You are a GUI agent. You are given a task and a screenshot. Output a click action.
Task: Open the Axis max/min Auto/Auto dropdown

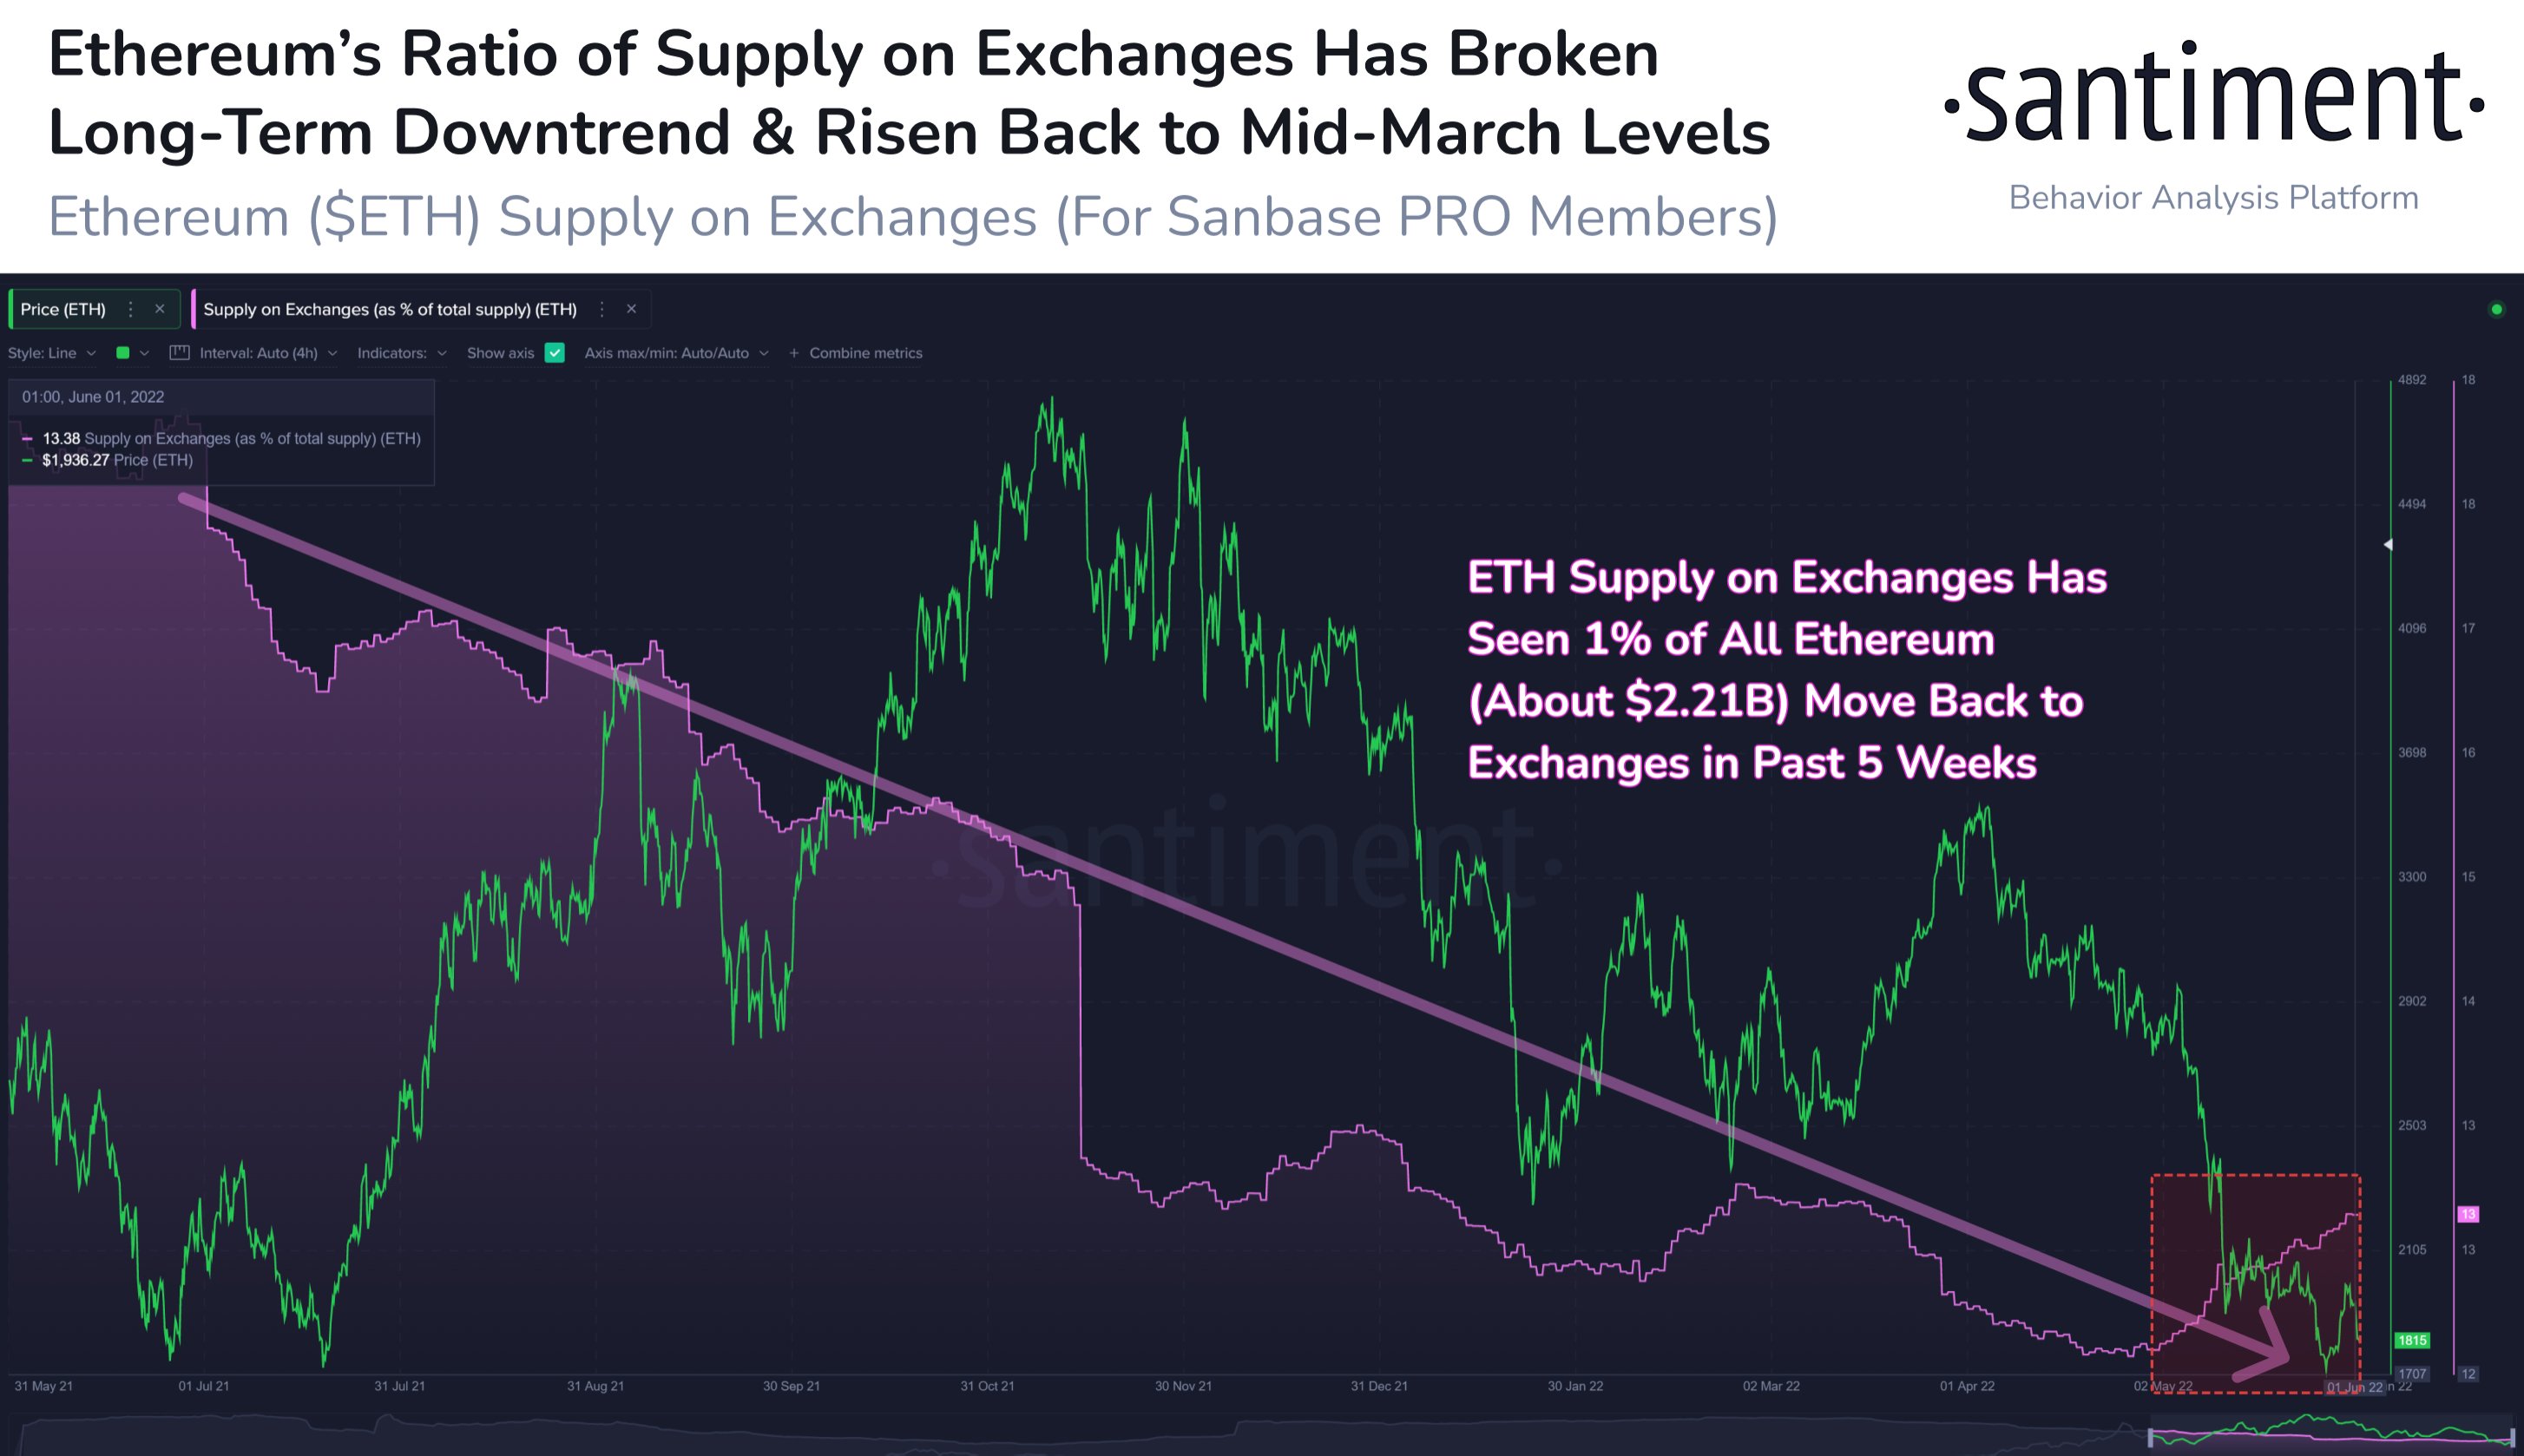pos(676,353)
